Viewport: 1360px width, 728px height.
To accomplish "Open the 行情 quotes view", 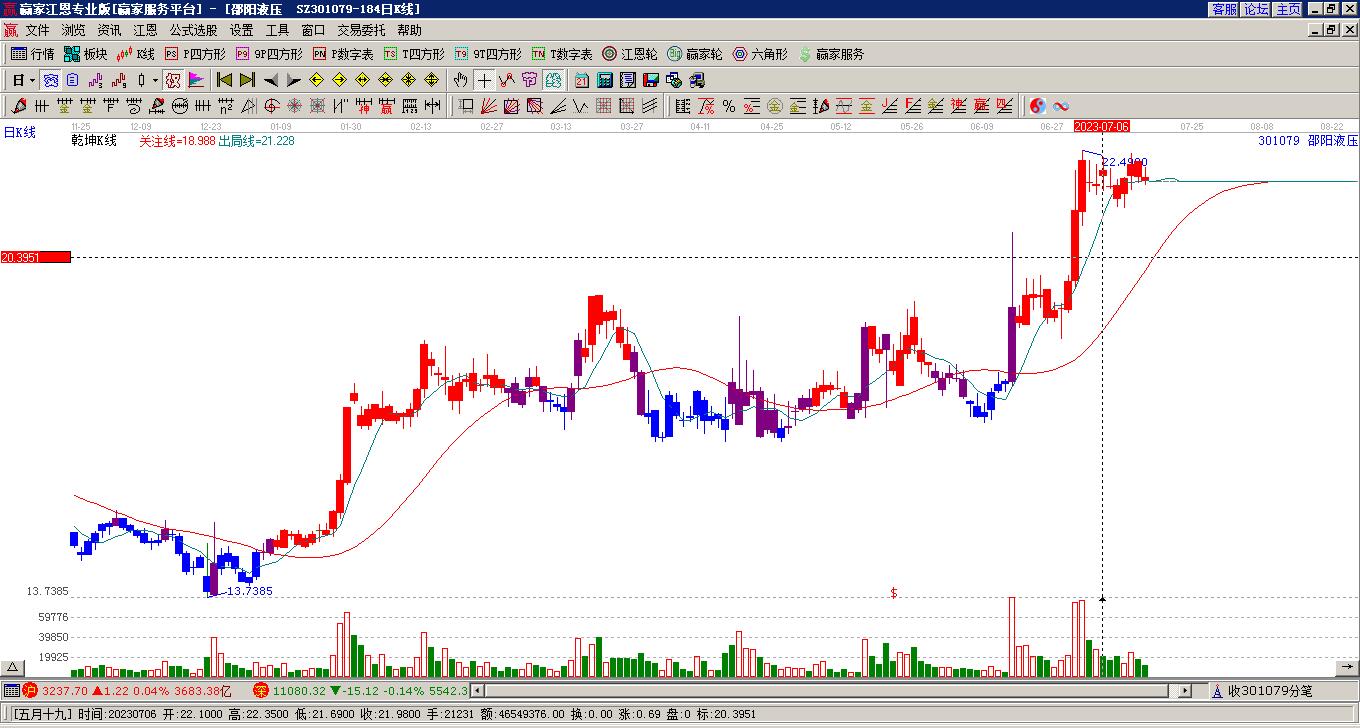I will [x=32, y=54].
